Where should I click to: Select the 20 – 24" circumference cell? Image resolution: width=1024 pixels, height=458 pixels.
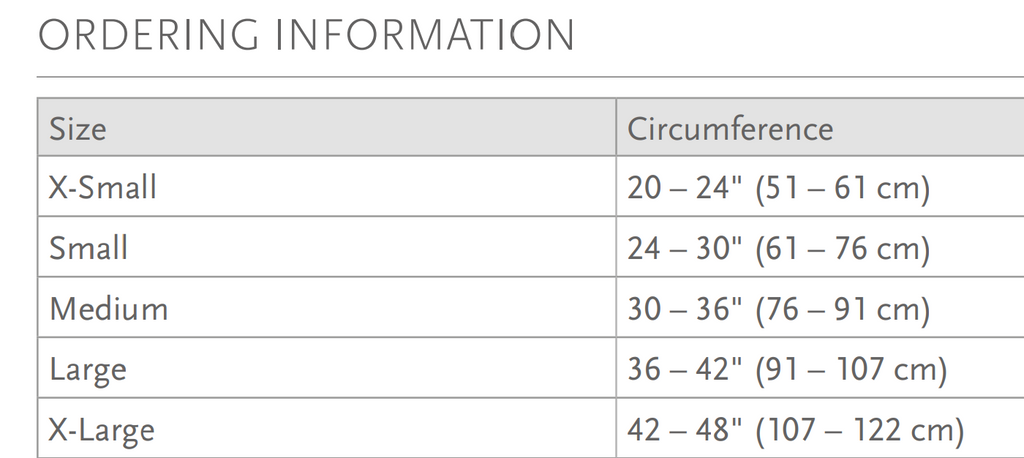pos(820,186)
